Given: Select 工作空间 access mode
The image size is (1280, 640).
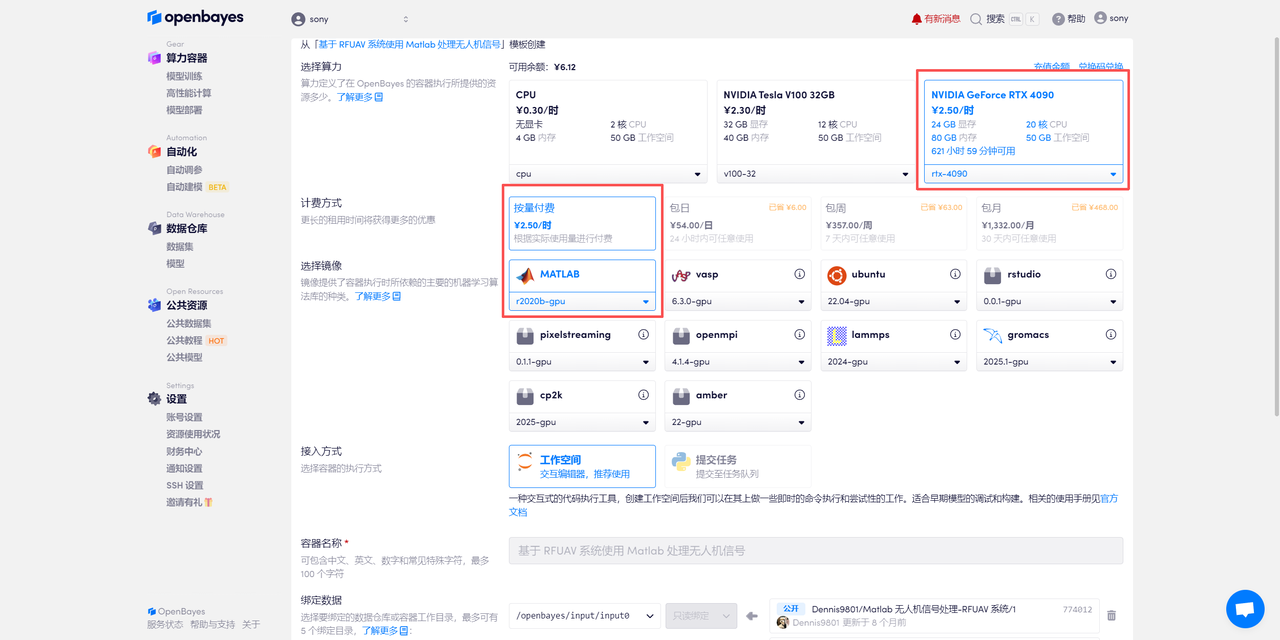Looking at the screenshot, I should [x=582, y=466].
